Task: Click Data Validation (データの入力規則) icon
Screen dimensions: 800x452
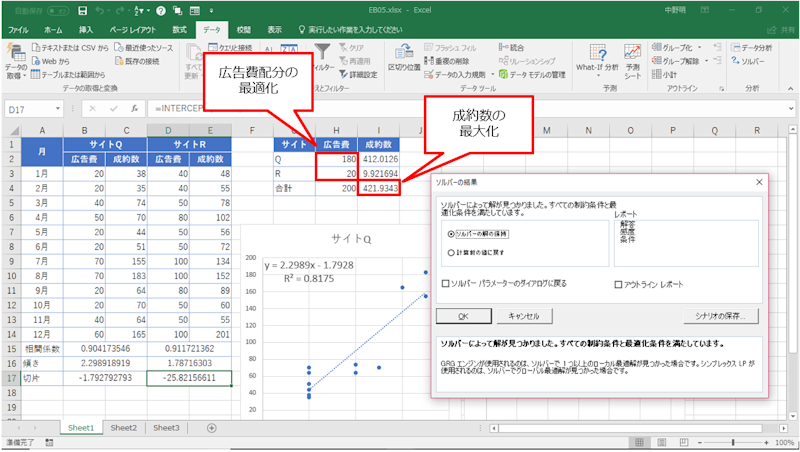Action: [429, 74]
